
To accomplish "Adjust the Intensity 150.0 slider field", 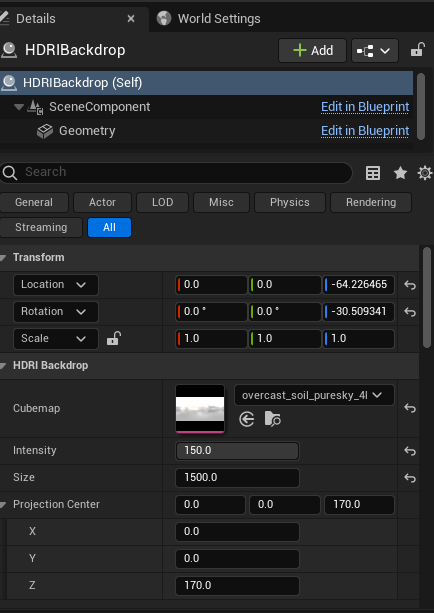I will pyautogui.click(x=237, y=450).
